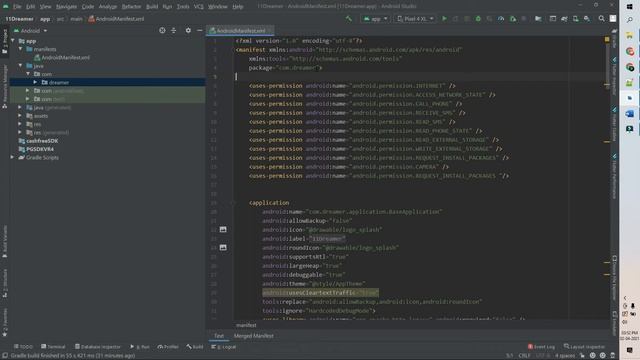Click AndroidManifest.xml in breadcrumb bar
The image size is (640, 360).
pyautogui.click(x=116, y=19)
